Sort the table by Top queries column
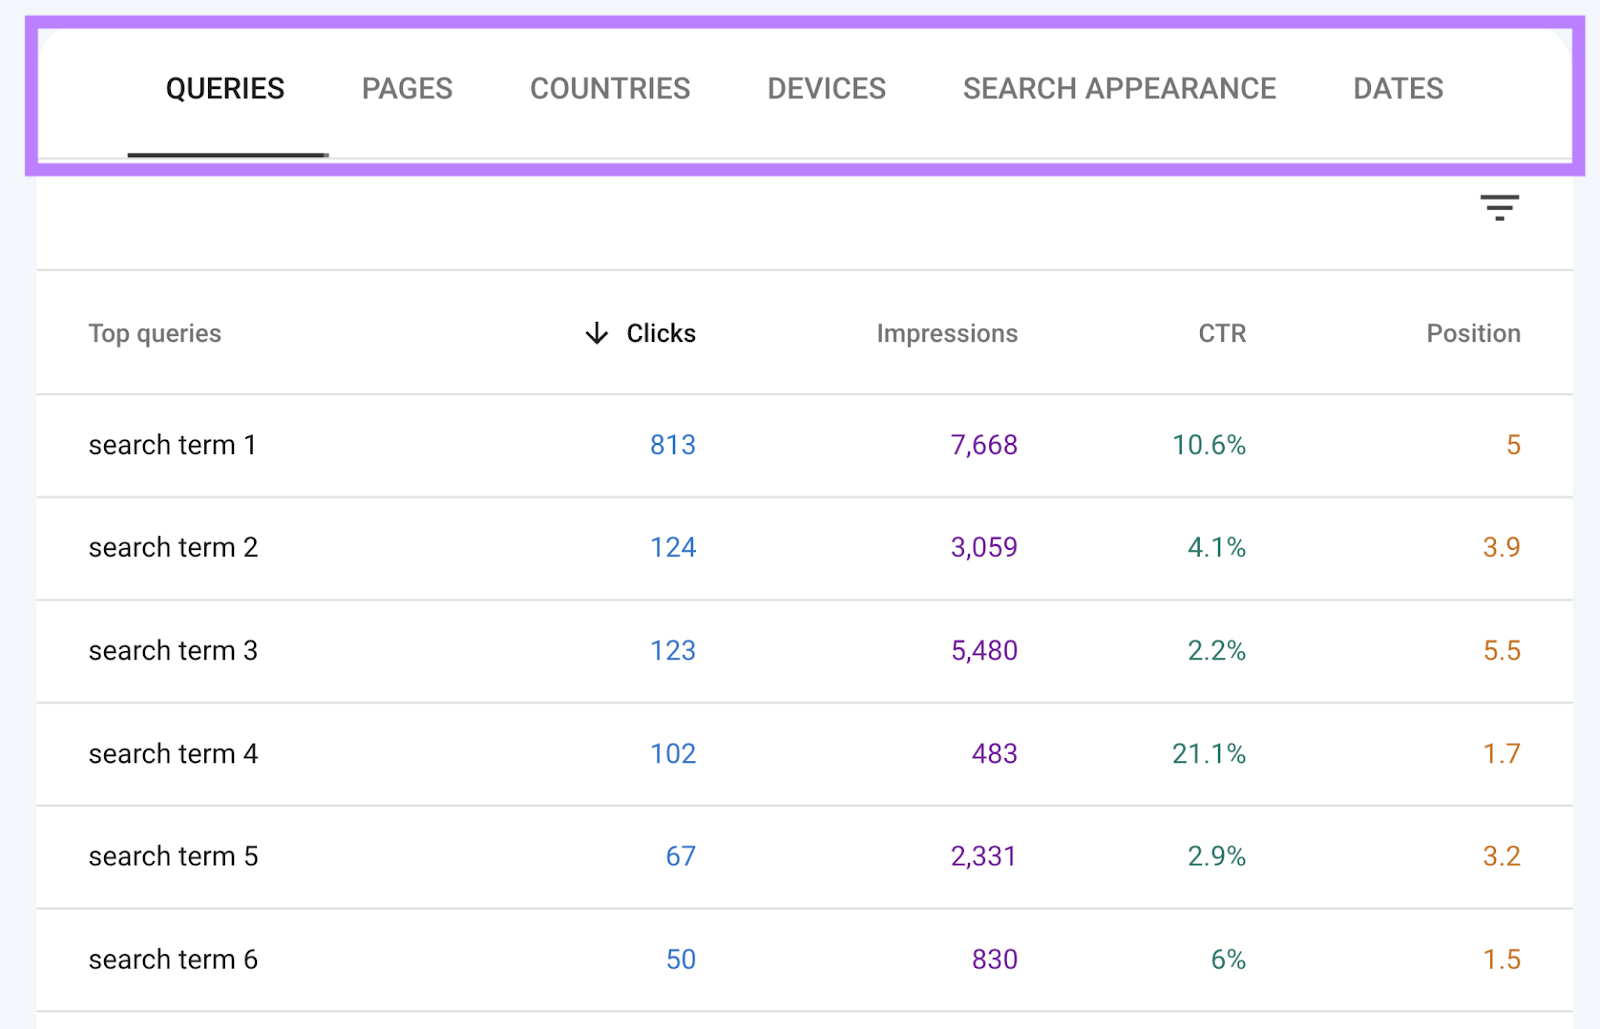Viewport: 1600px width, 1029px height. 155,333
